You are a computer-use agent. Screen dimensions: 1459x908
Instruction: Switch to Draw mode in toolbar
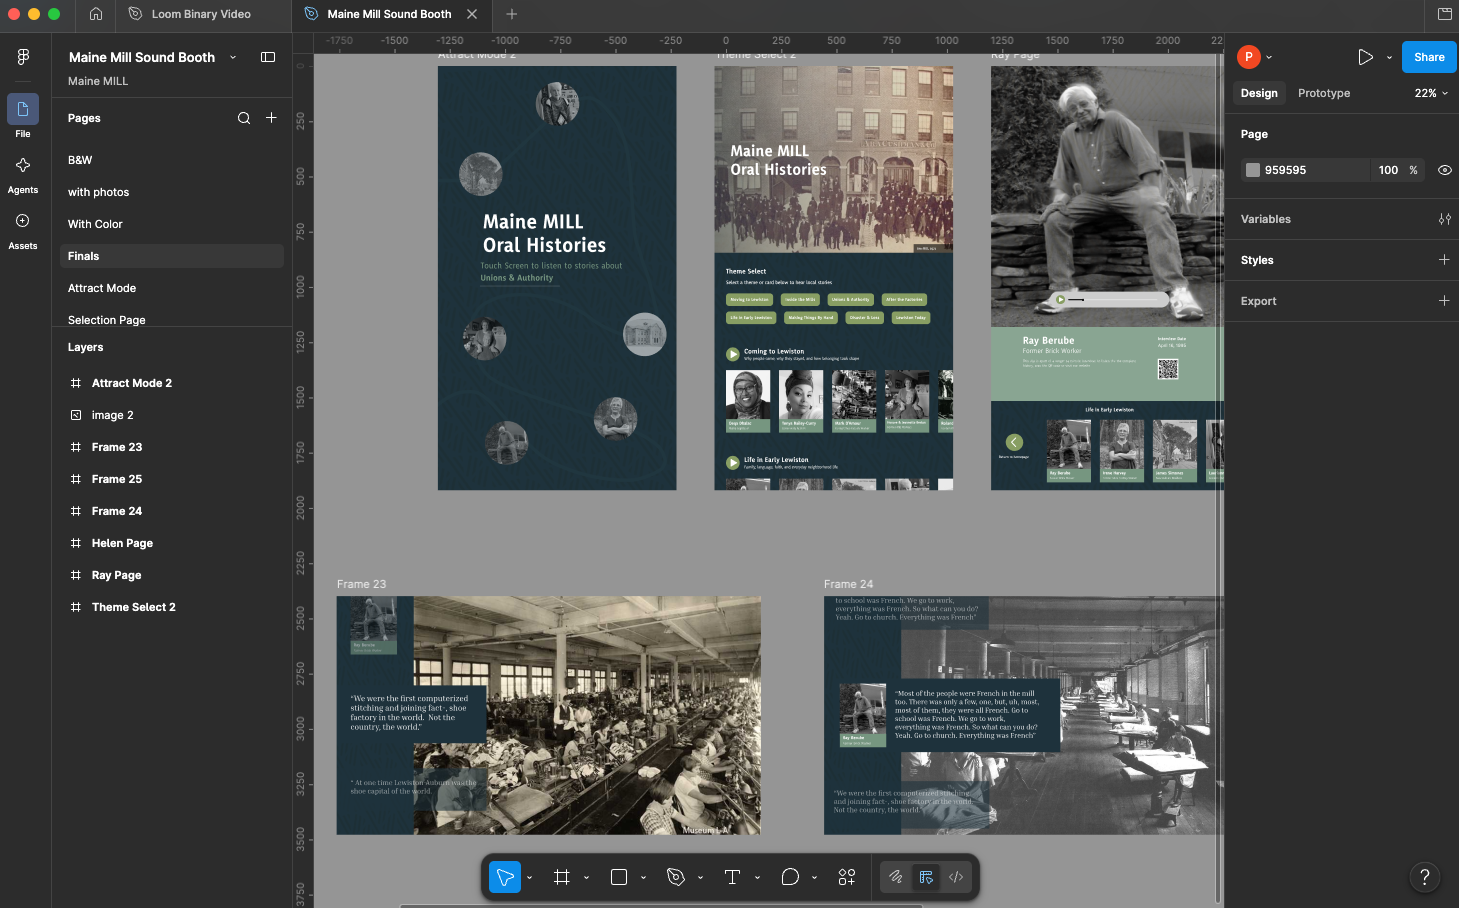pos(896,877)
